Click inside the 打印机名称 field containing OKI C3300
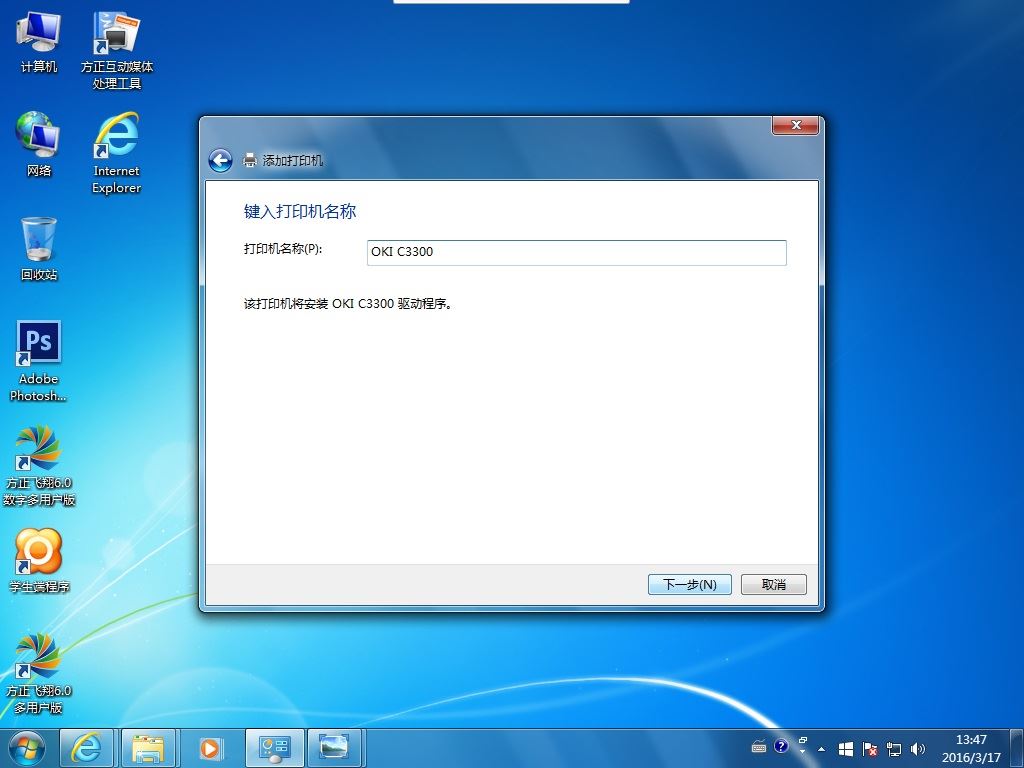 pos(577,253)
